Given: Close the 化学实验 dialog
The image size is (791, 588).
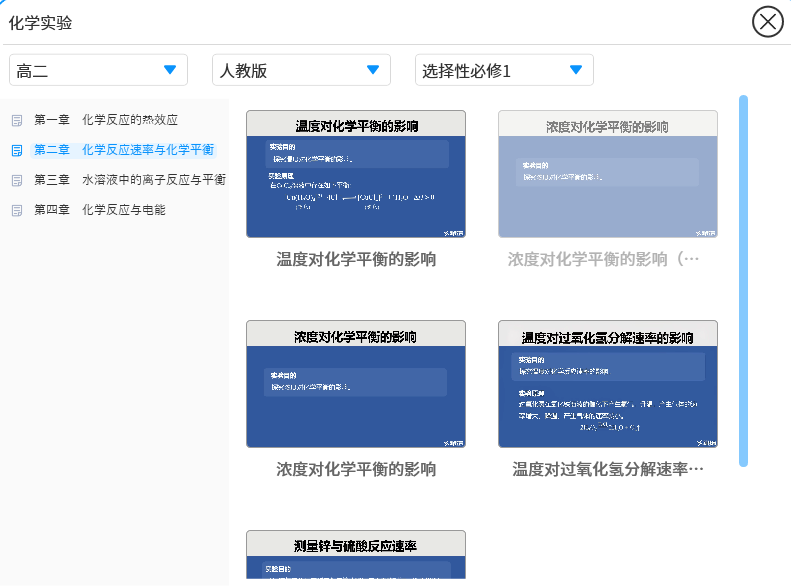Looking at the screenshot, I should (x=767, y=22).
